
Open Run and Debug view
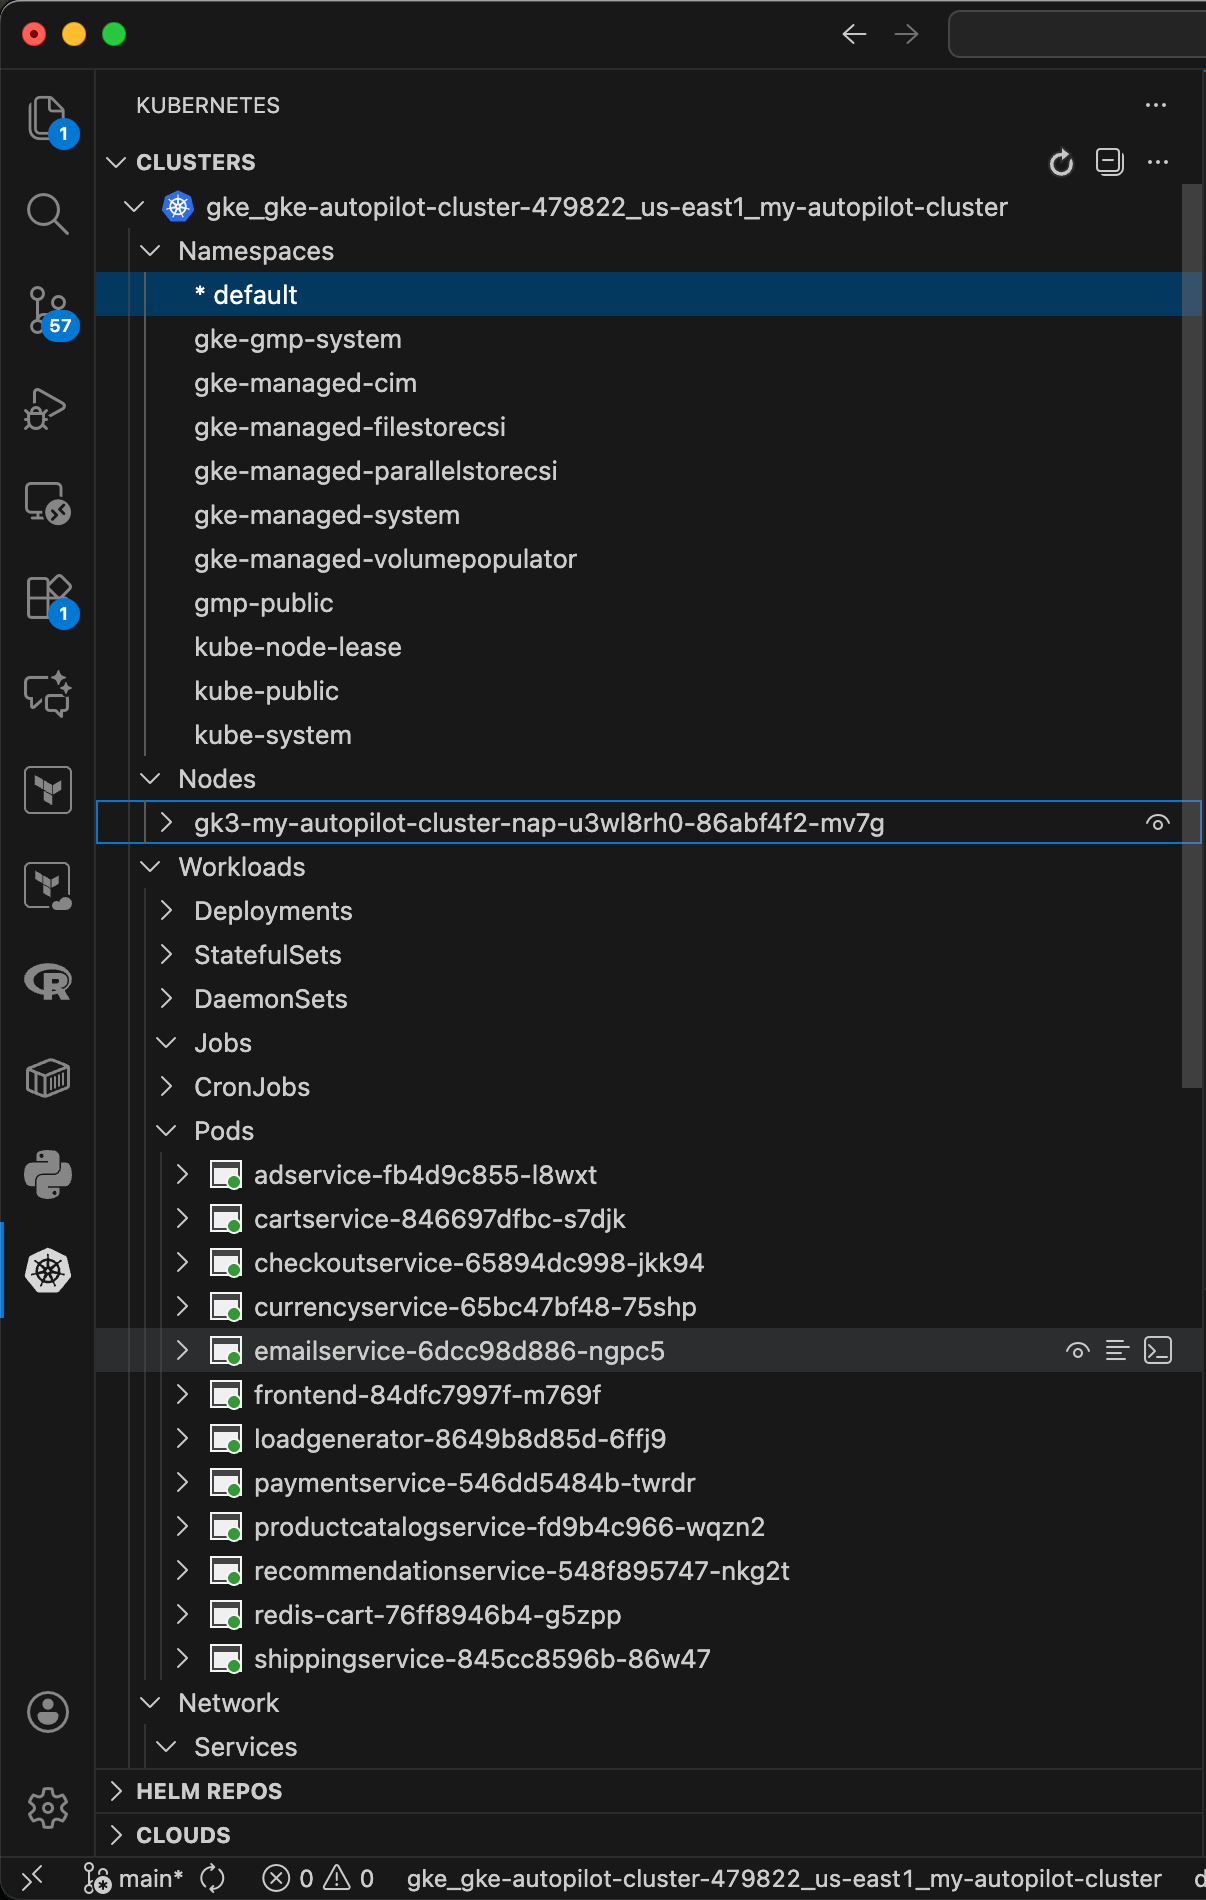[47, 408]
